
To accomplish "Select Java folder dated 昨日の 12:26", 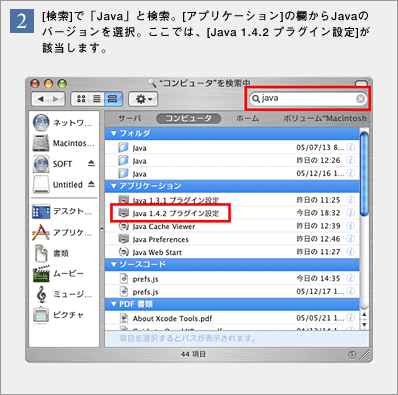I will click(x=232, y=160).
